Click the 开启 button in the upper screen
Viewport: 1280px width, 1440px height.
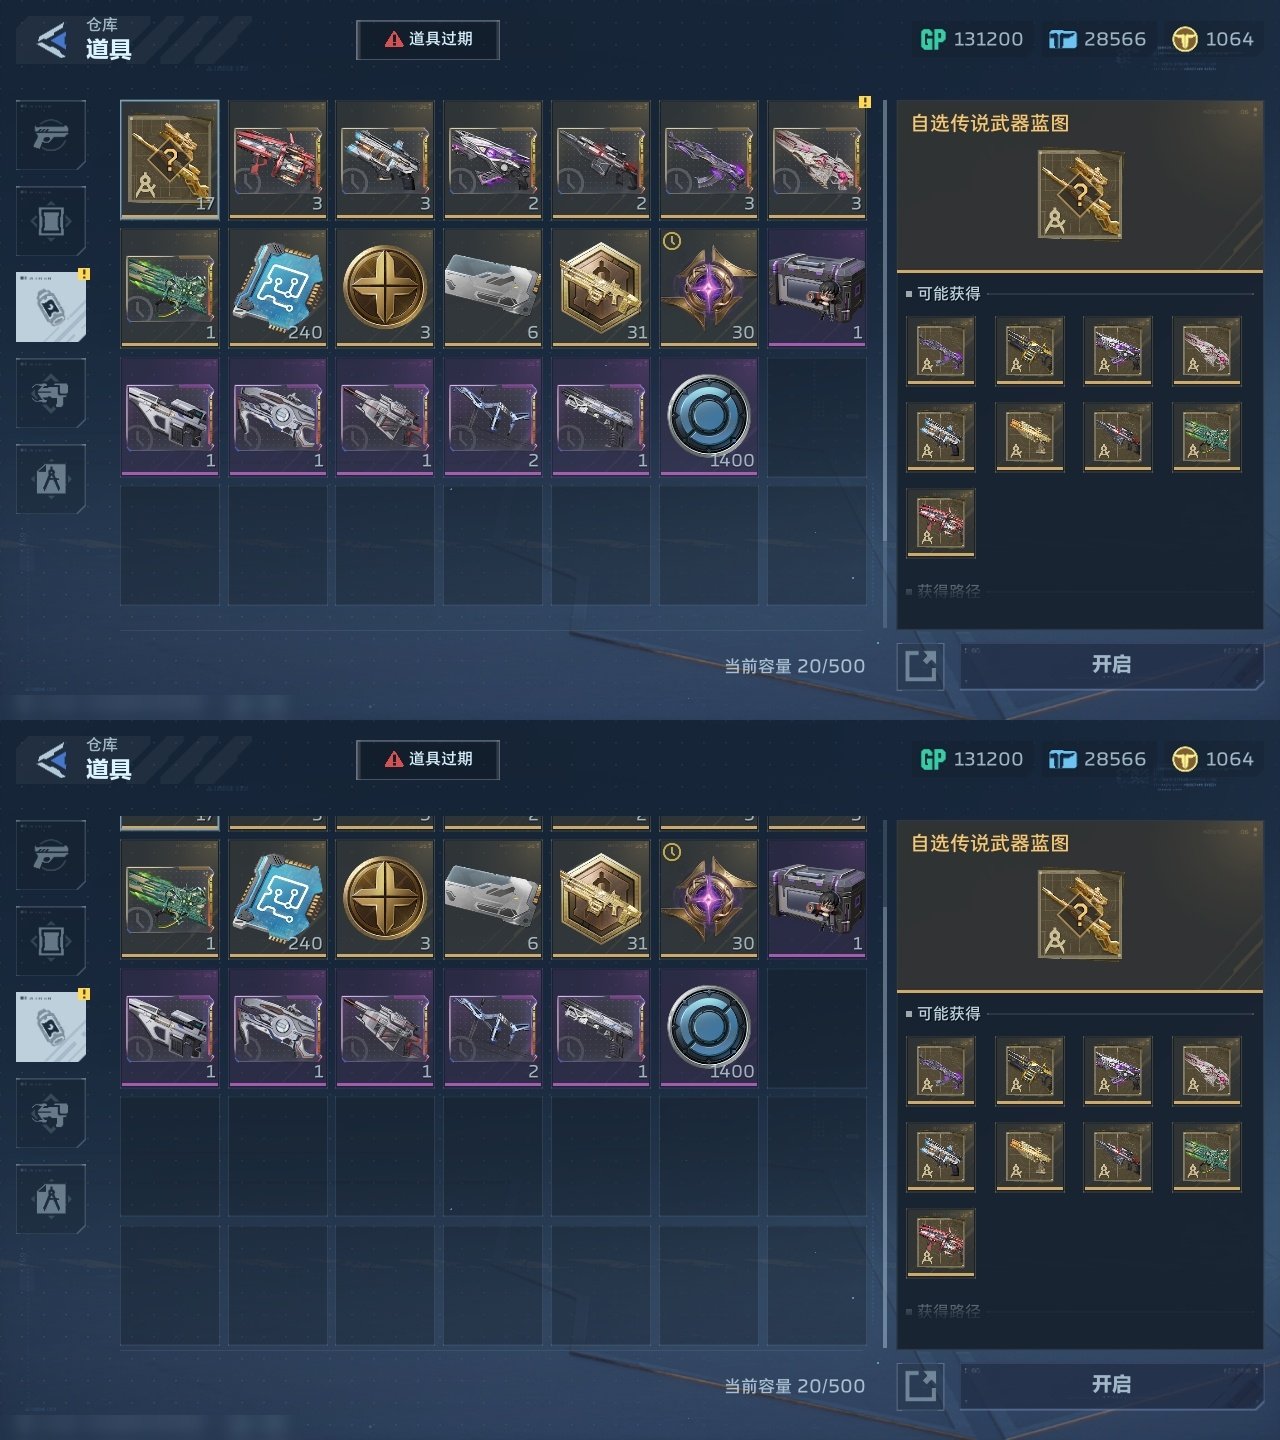[1111, 665]
